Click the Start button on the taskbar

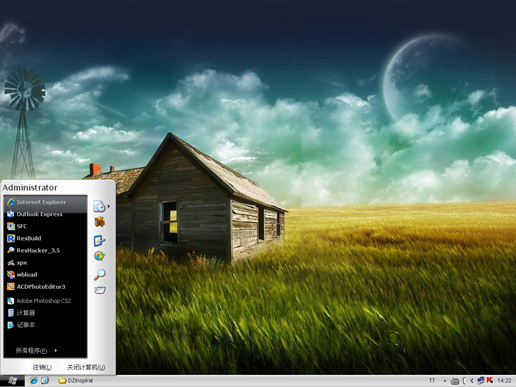click(x=12, y=381)
